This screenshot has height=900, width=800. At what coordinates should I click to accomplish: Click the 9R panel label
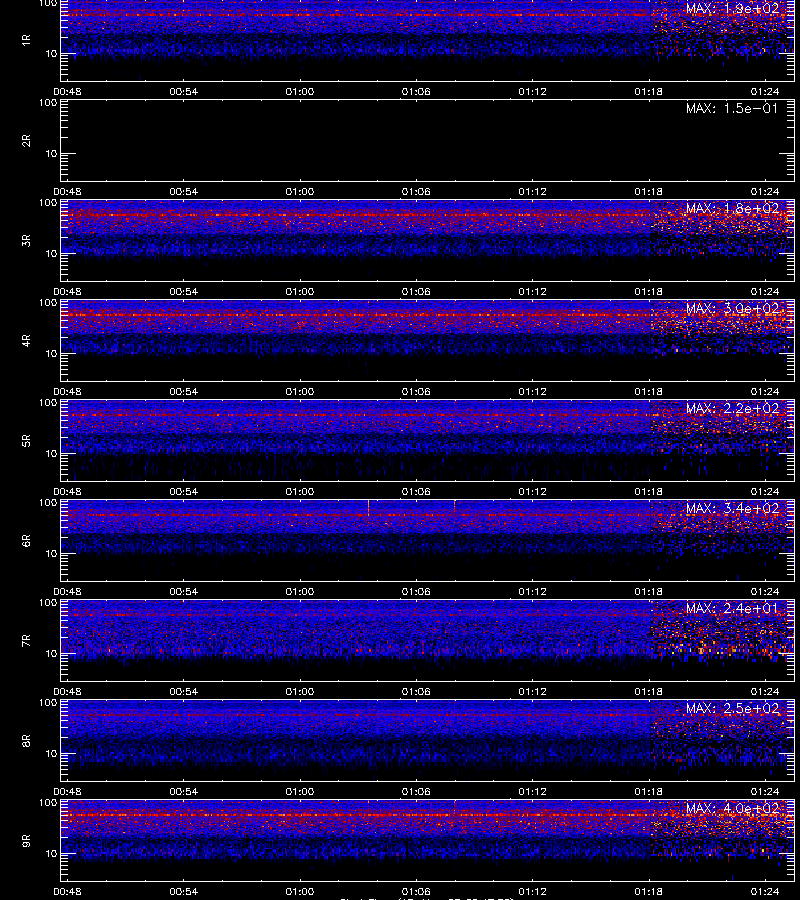point(26,841)
